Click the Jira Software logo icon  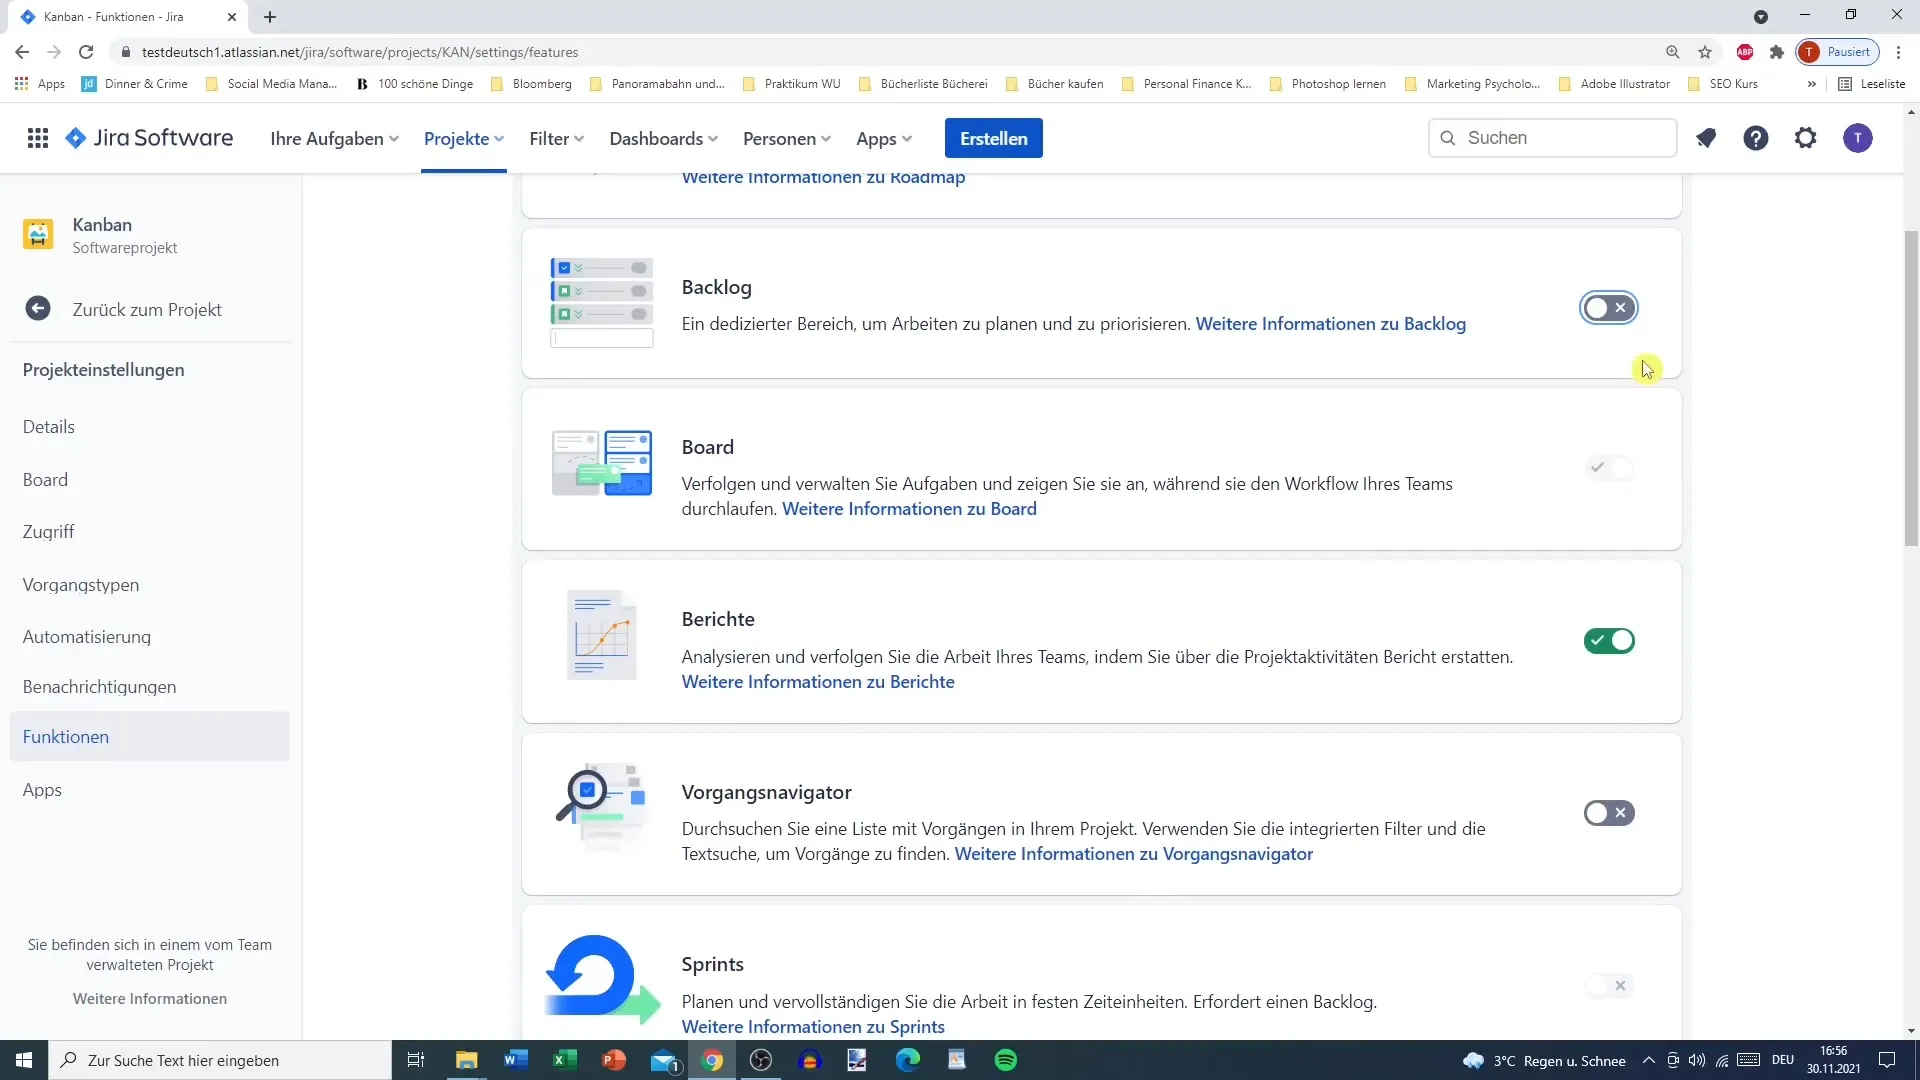pyautogui.click(x=74, y=137)
